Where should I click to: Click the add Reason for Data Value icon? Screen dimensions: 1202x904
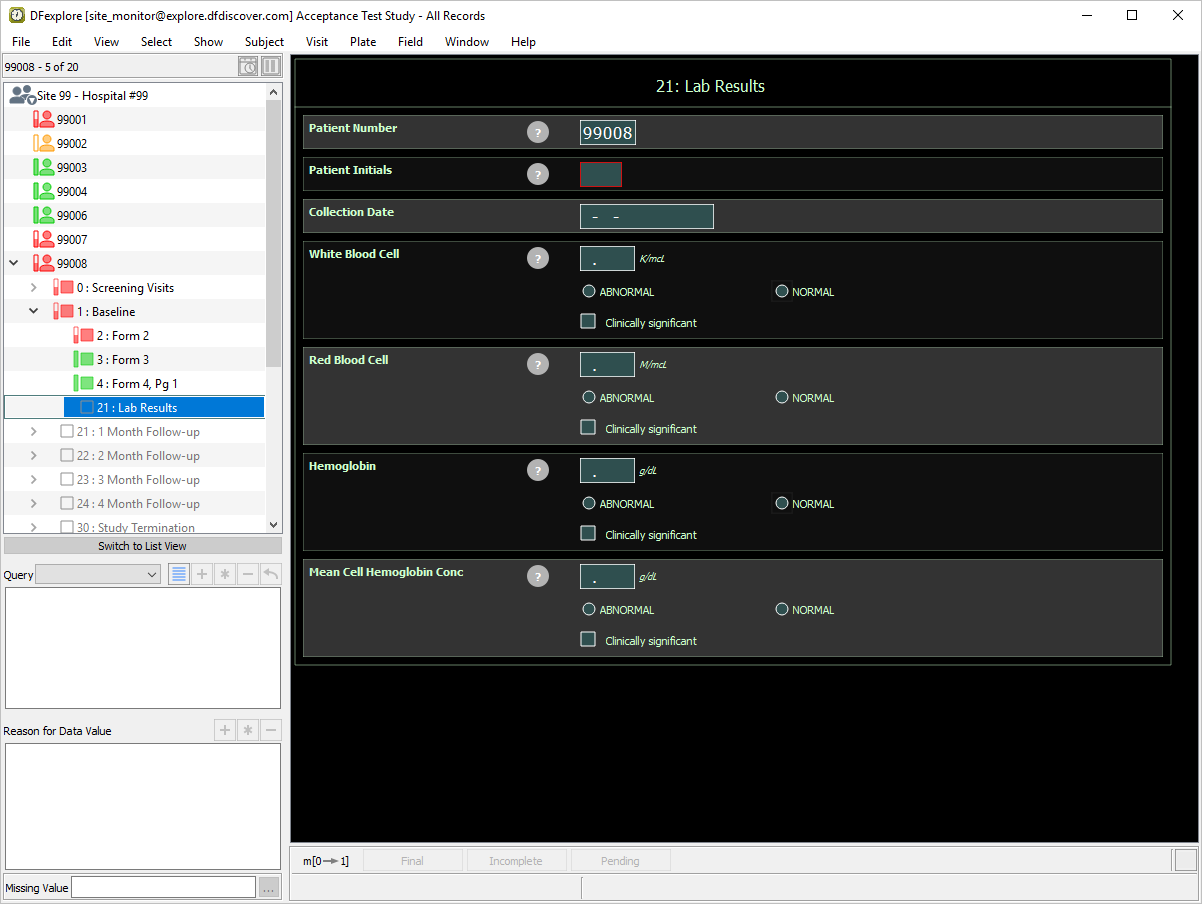click(x=225, y=730)
